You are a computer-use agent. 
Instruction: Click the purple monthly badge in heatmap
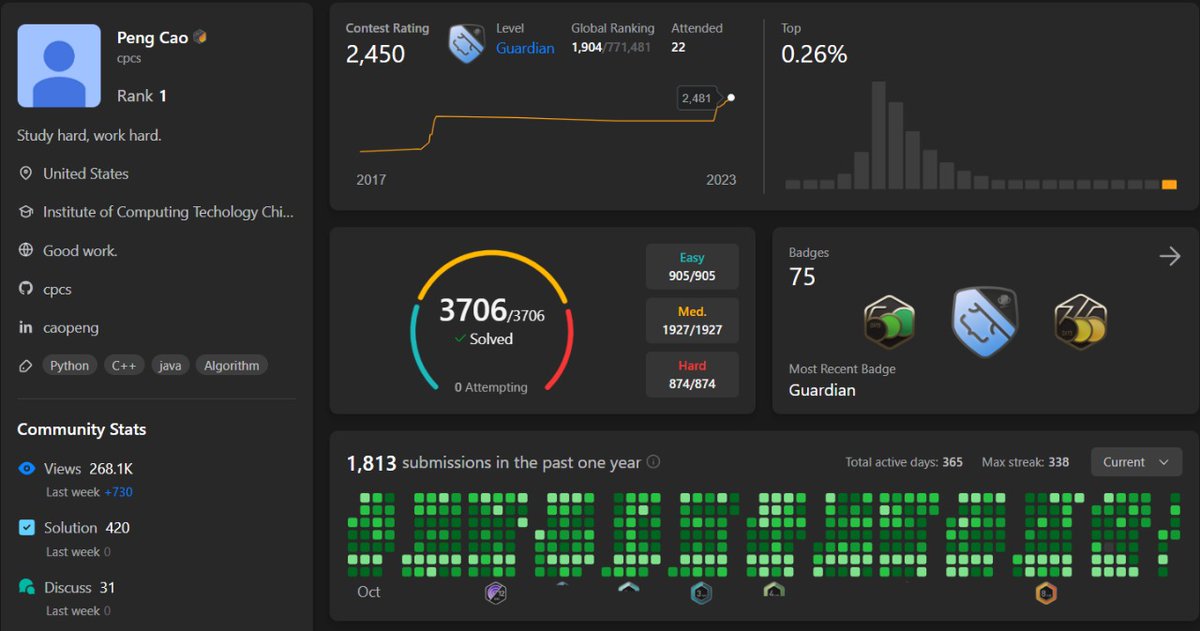pos(495,593)
